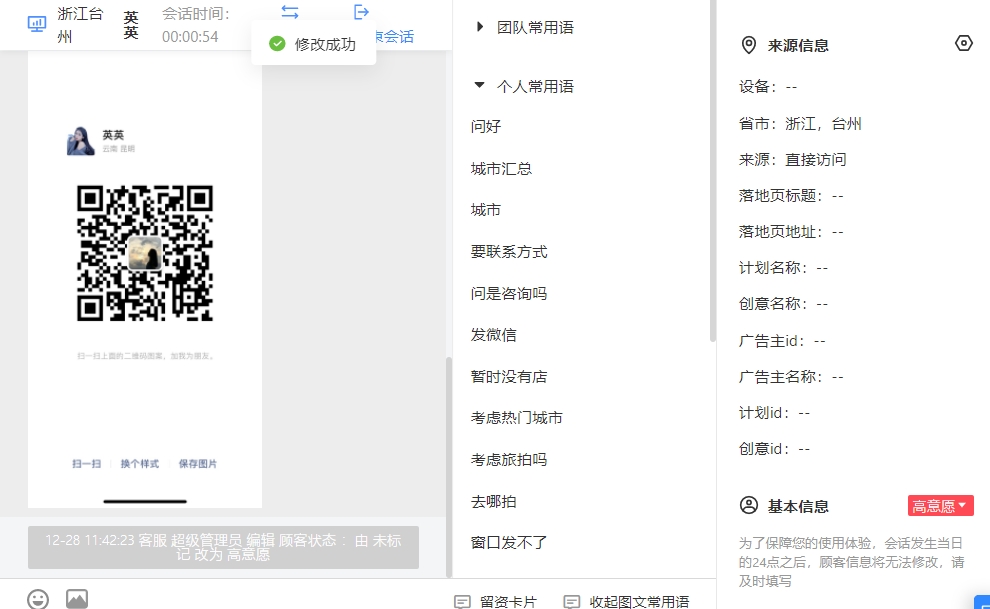Click the status change system message

[x=223, y=547]
